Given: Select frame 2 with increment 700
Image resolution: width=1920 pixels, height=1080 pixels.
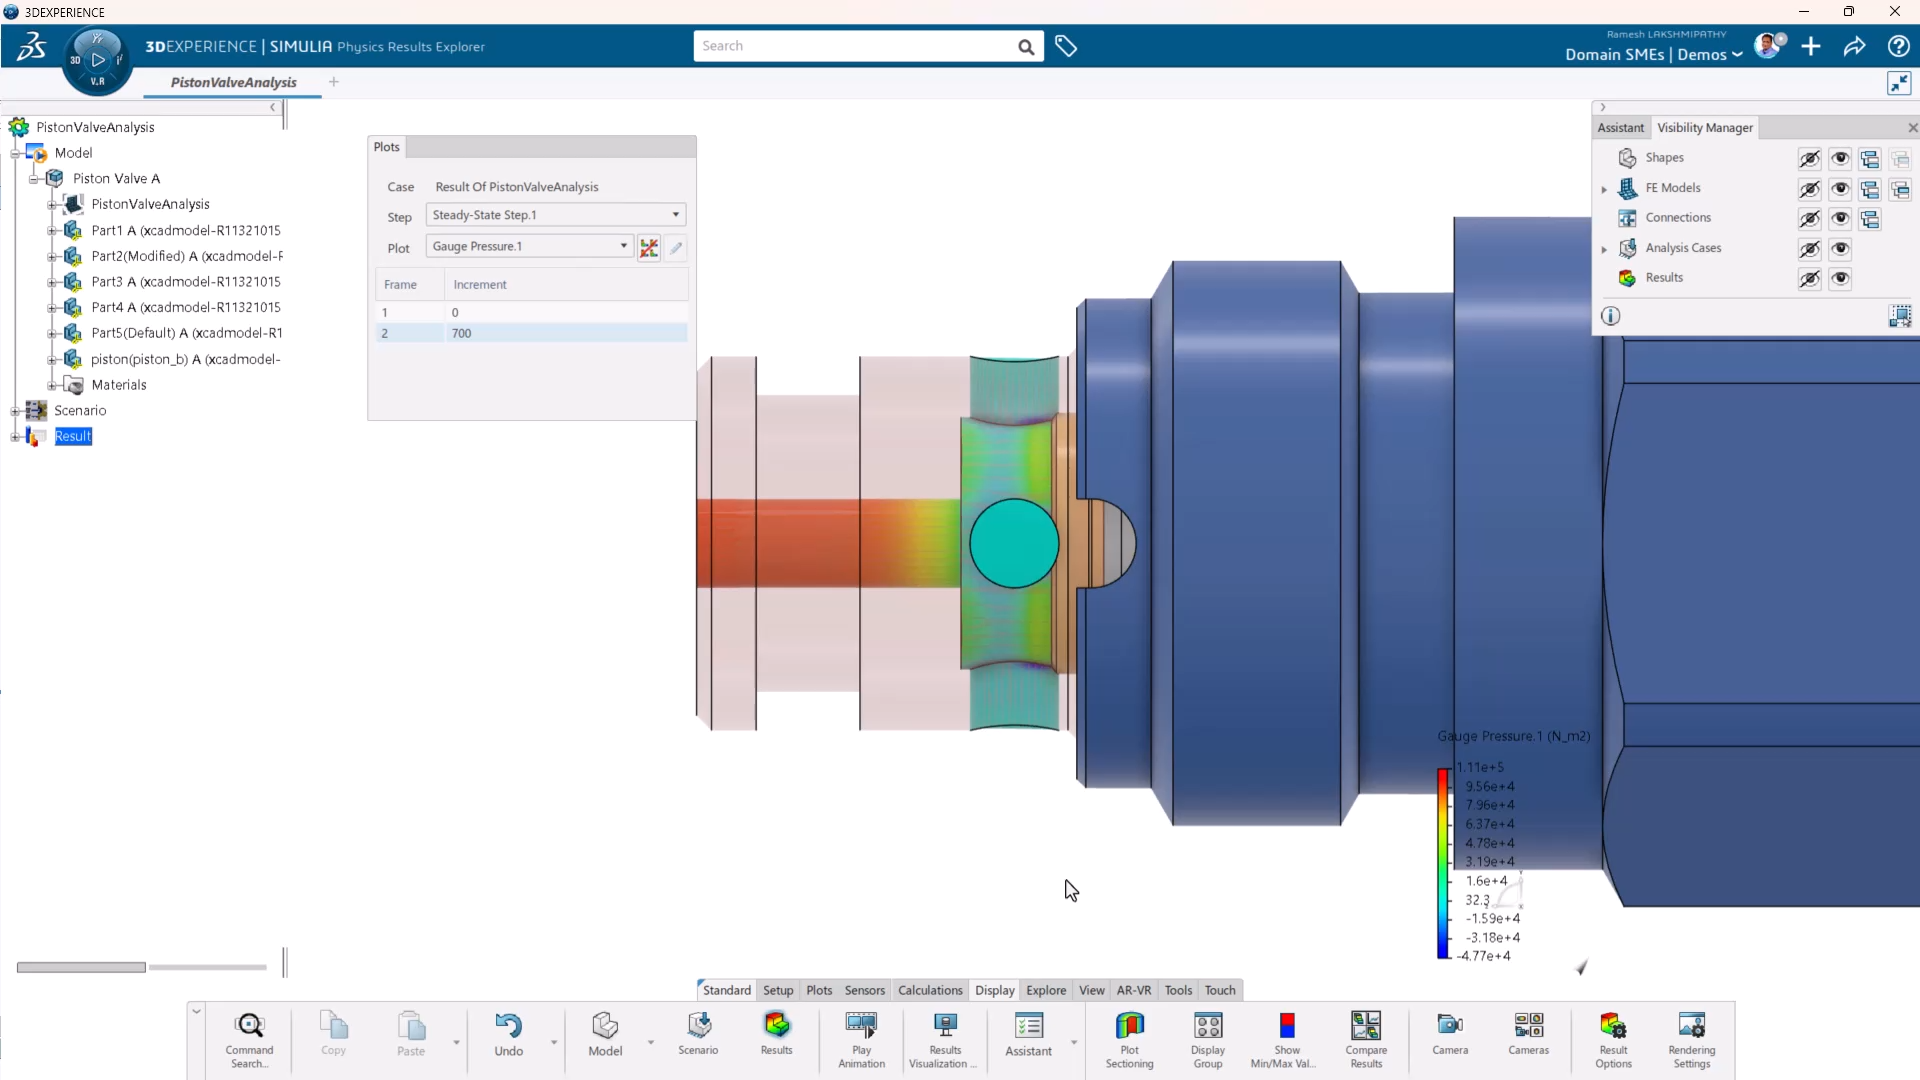Looking at the screenshot, I should 532,333.
